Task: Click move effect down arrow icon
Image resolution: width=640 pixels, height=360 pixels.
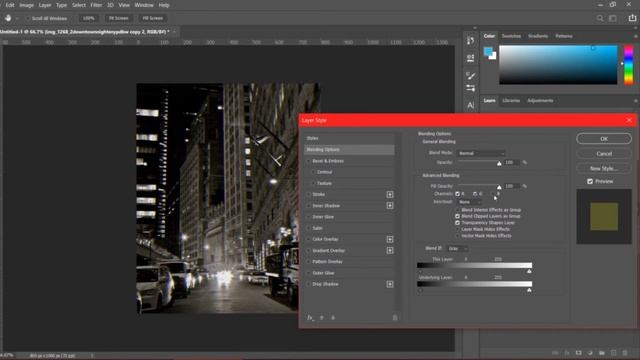Action: 333,318
